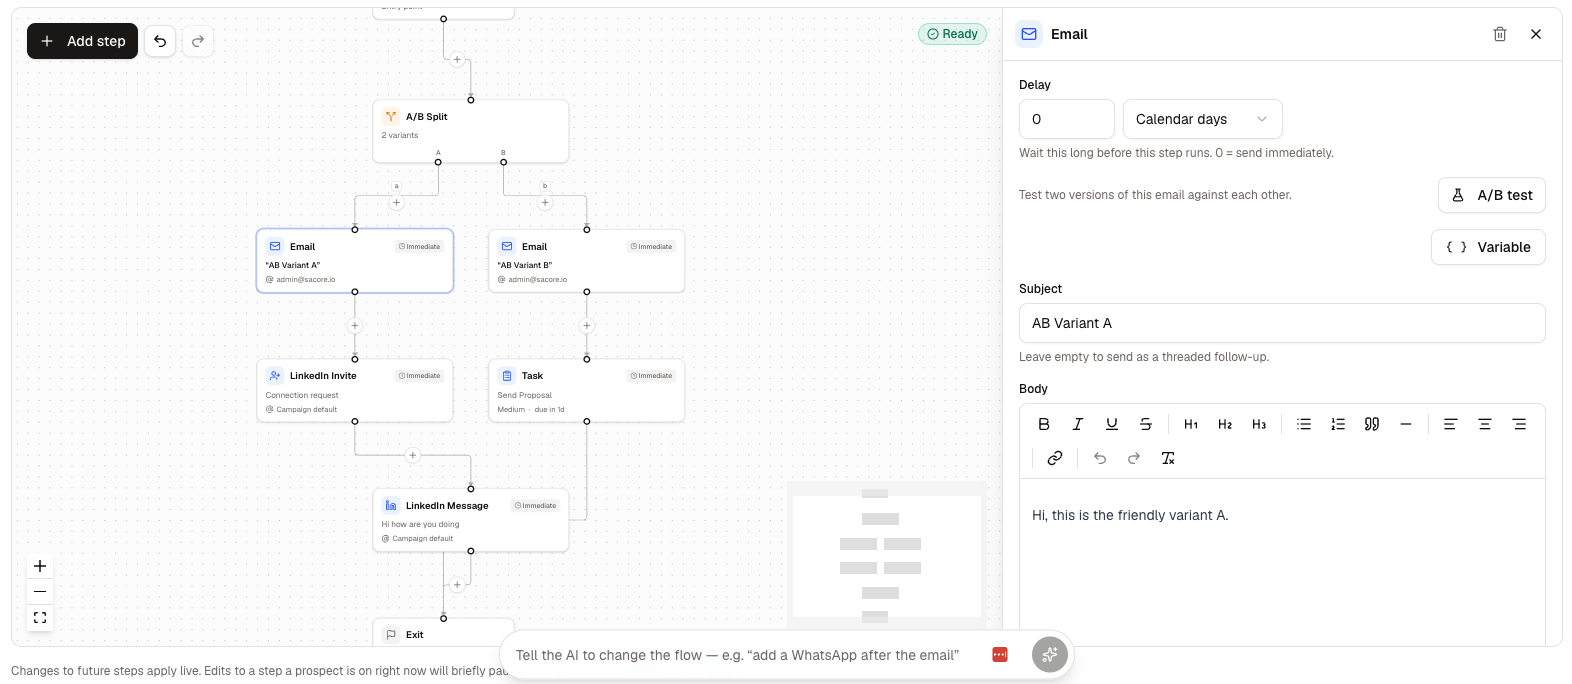Click into the email body text
The image size is (1572, 684).
click(x=1130, y=515)
